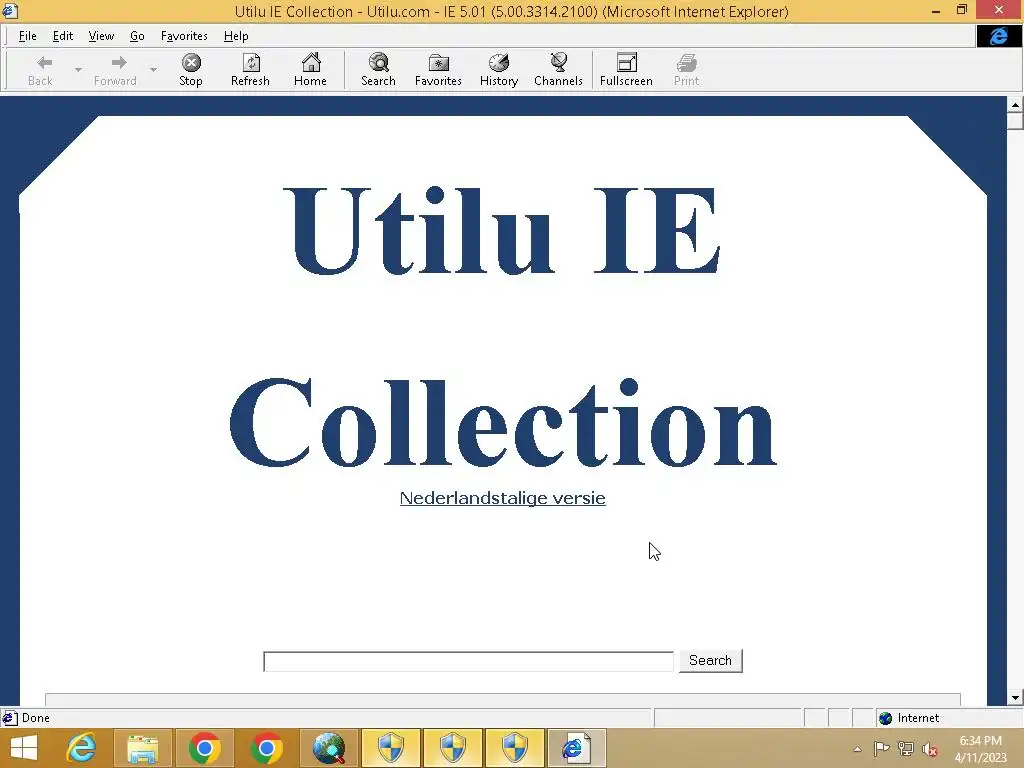Open the Back history dropdown arrow
This screenshot has height=768, width=1024.
coord(78,70)
